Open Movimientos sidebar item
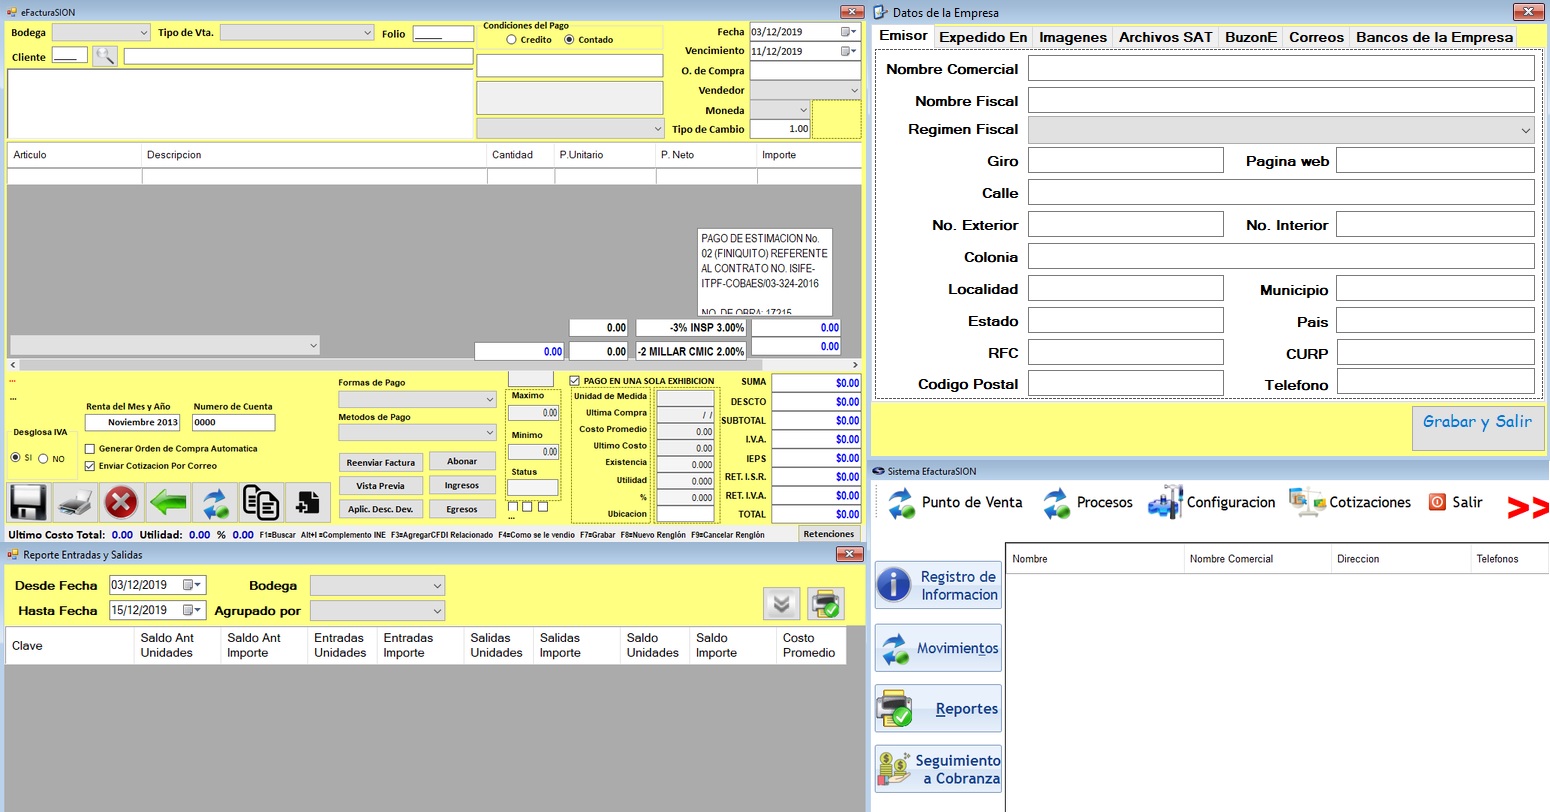This screenshot has width=1550, height=812. point(938,648)
